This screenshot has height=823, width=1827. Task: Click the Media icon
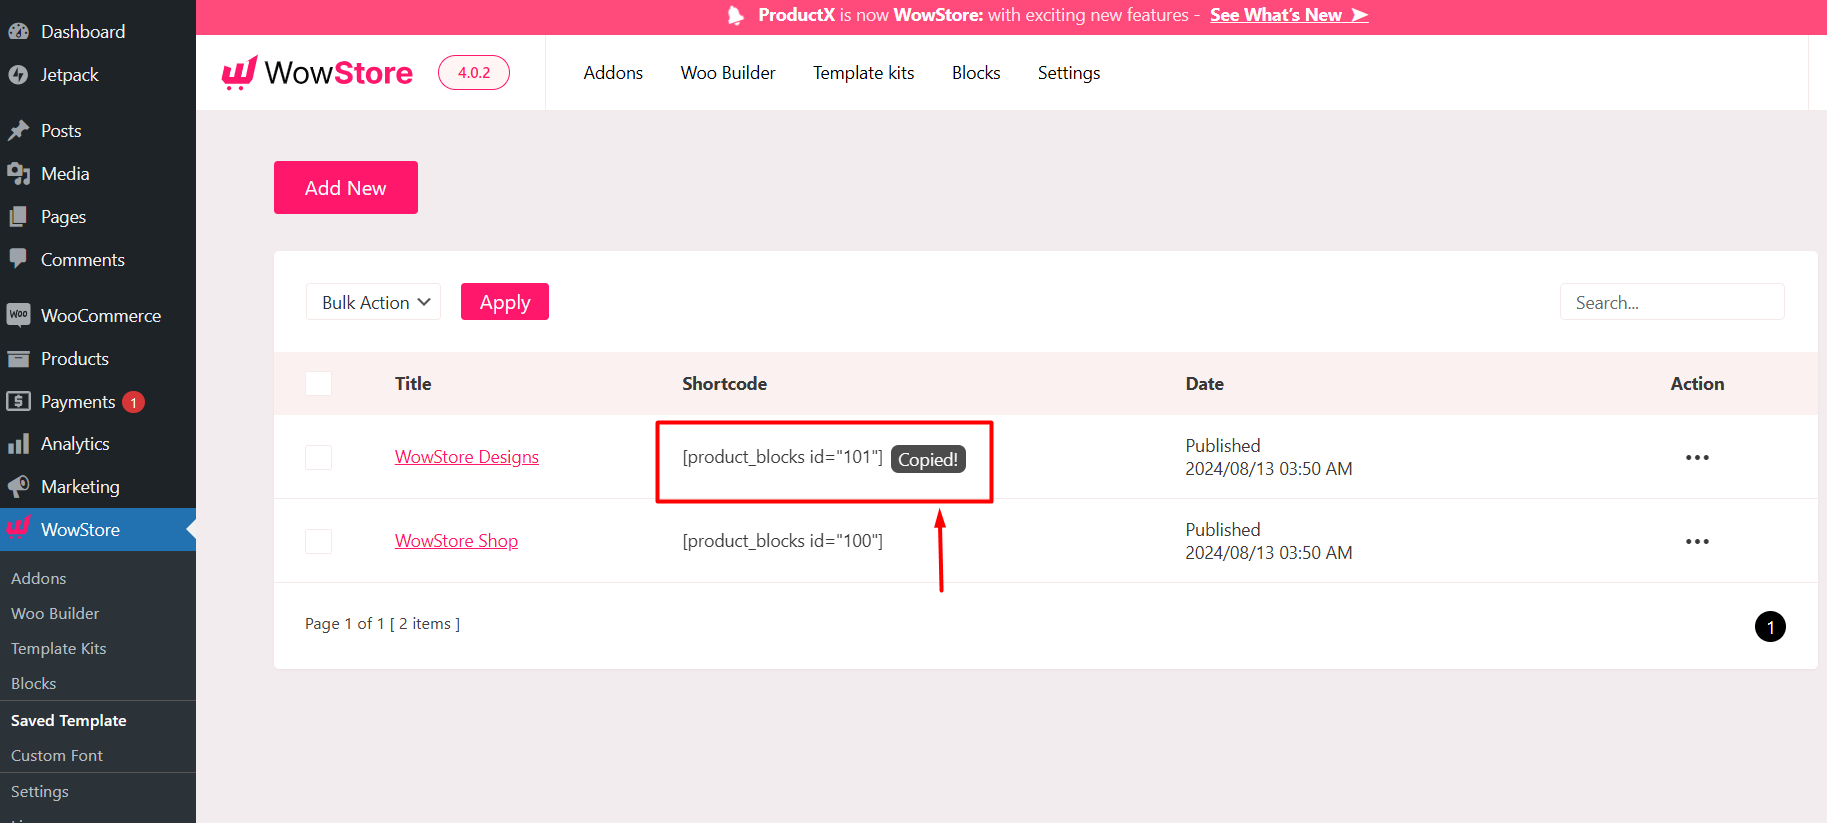pyautogui.click(x=18, y=173)
